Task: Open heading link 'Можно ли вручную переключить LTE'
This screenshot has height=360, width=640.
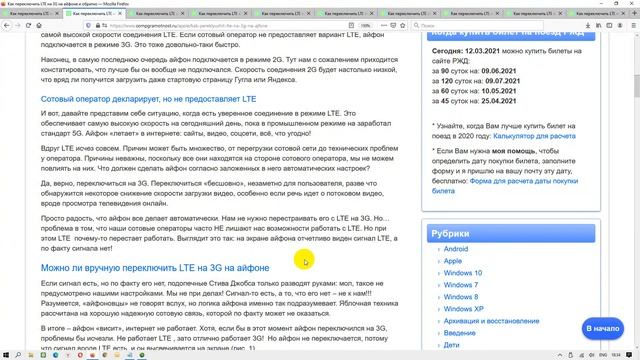Action: 155,268
